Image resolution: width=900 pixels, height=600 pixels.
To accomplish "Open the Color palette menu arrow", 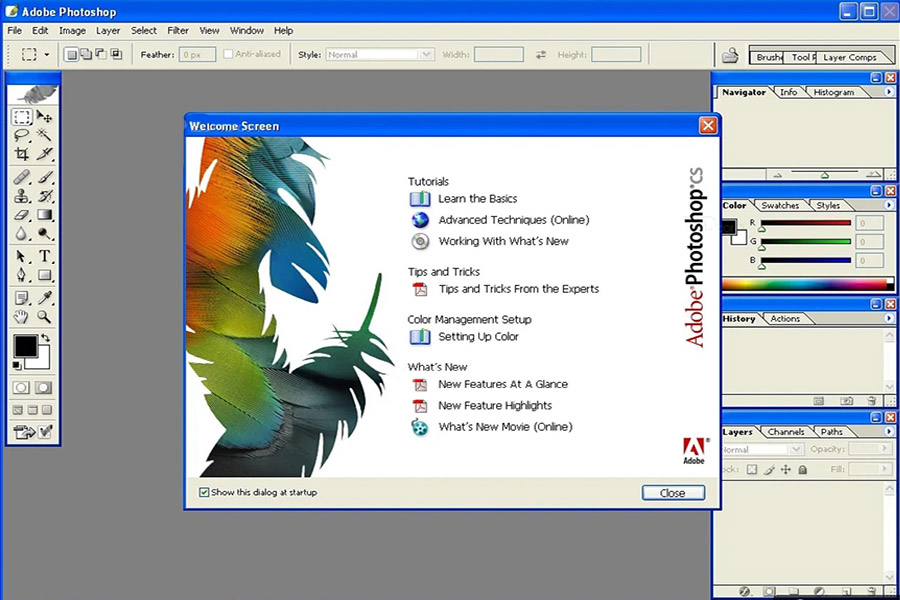I will 889,205.
